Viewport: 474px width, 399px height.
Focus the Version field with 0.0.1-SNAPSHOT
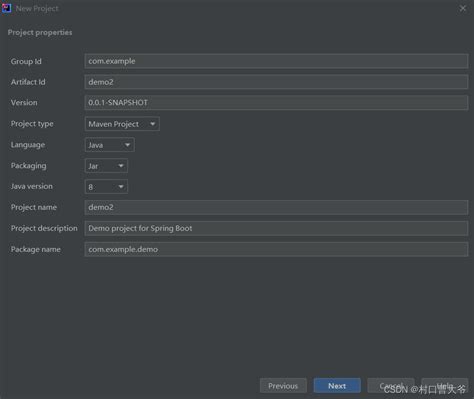(276, 103)
